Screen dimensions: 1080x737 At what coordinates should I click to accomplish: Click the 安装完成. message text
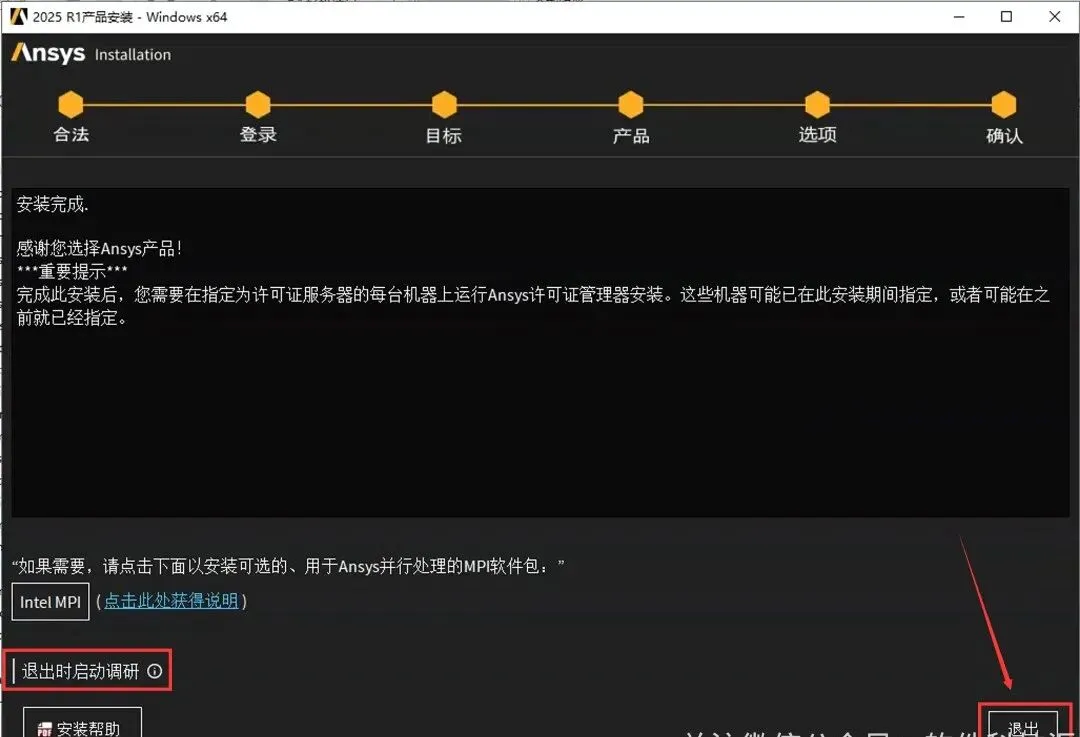click(52, 205)
